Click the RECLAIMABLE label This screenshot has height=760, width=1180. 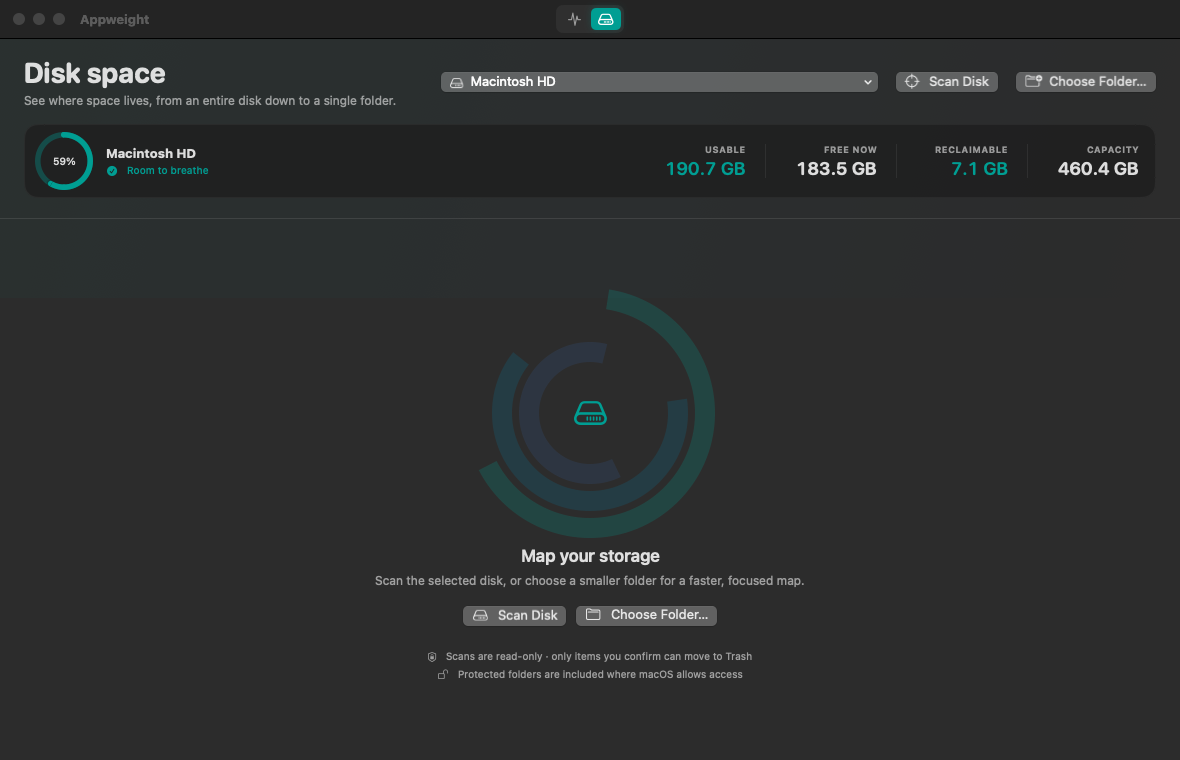point(972,150)
